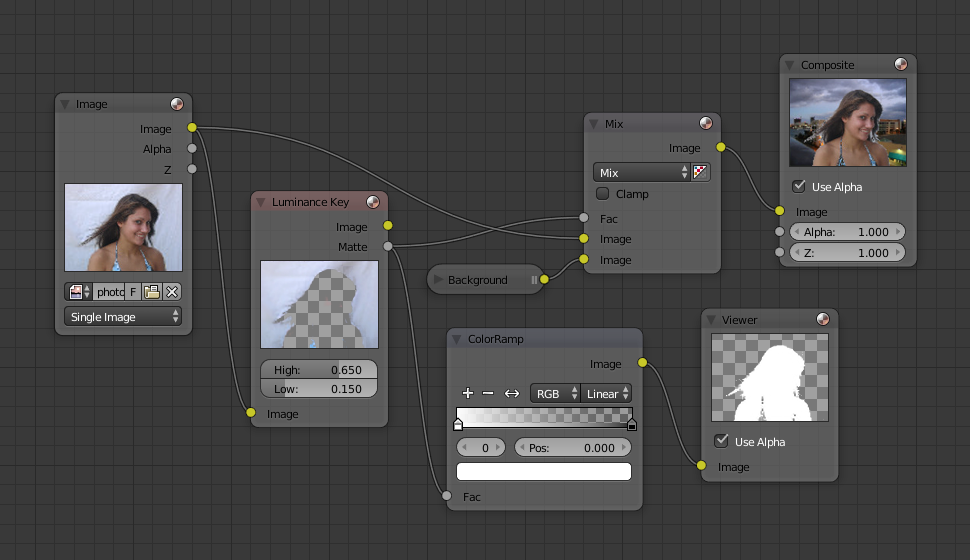970x560 pixels.
Task: Click the Composite node preview sphere icon
Action: pyautogui.click(x=902, y=65)
